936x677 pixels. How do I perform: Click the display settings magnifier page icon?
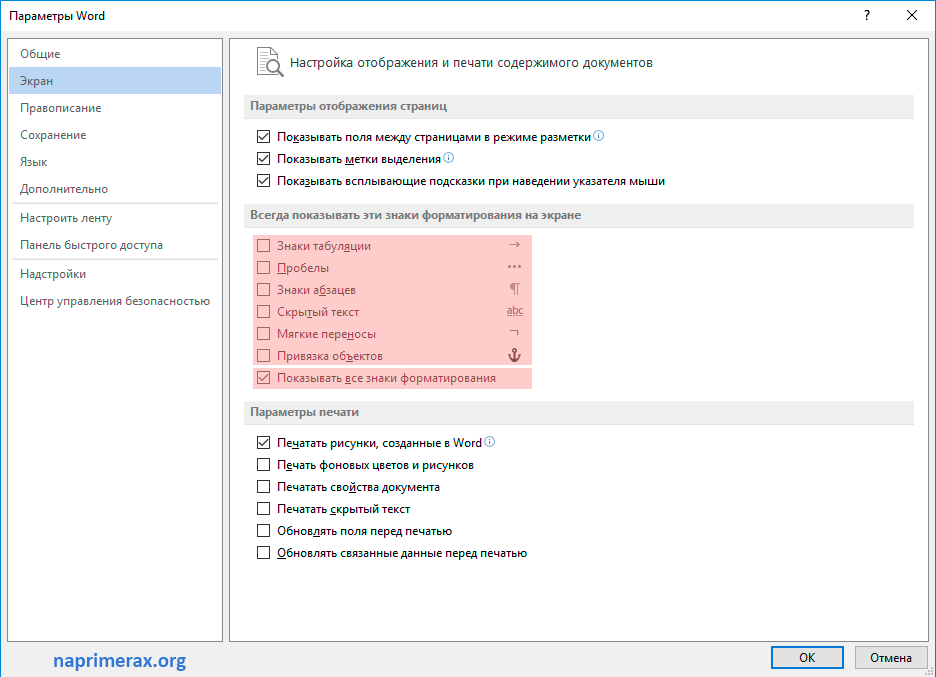click(x=269, y=62)
